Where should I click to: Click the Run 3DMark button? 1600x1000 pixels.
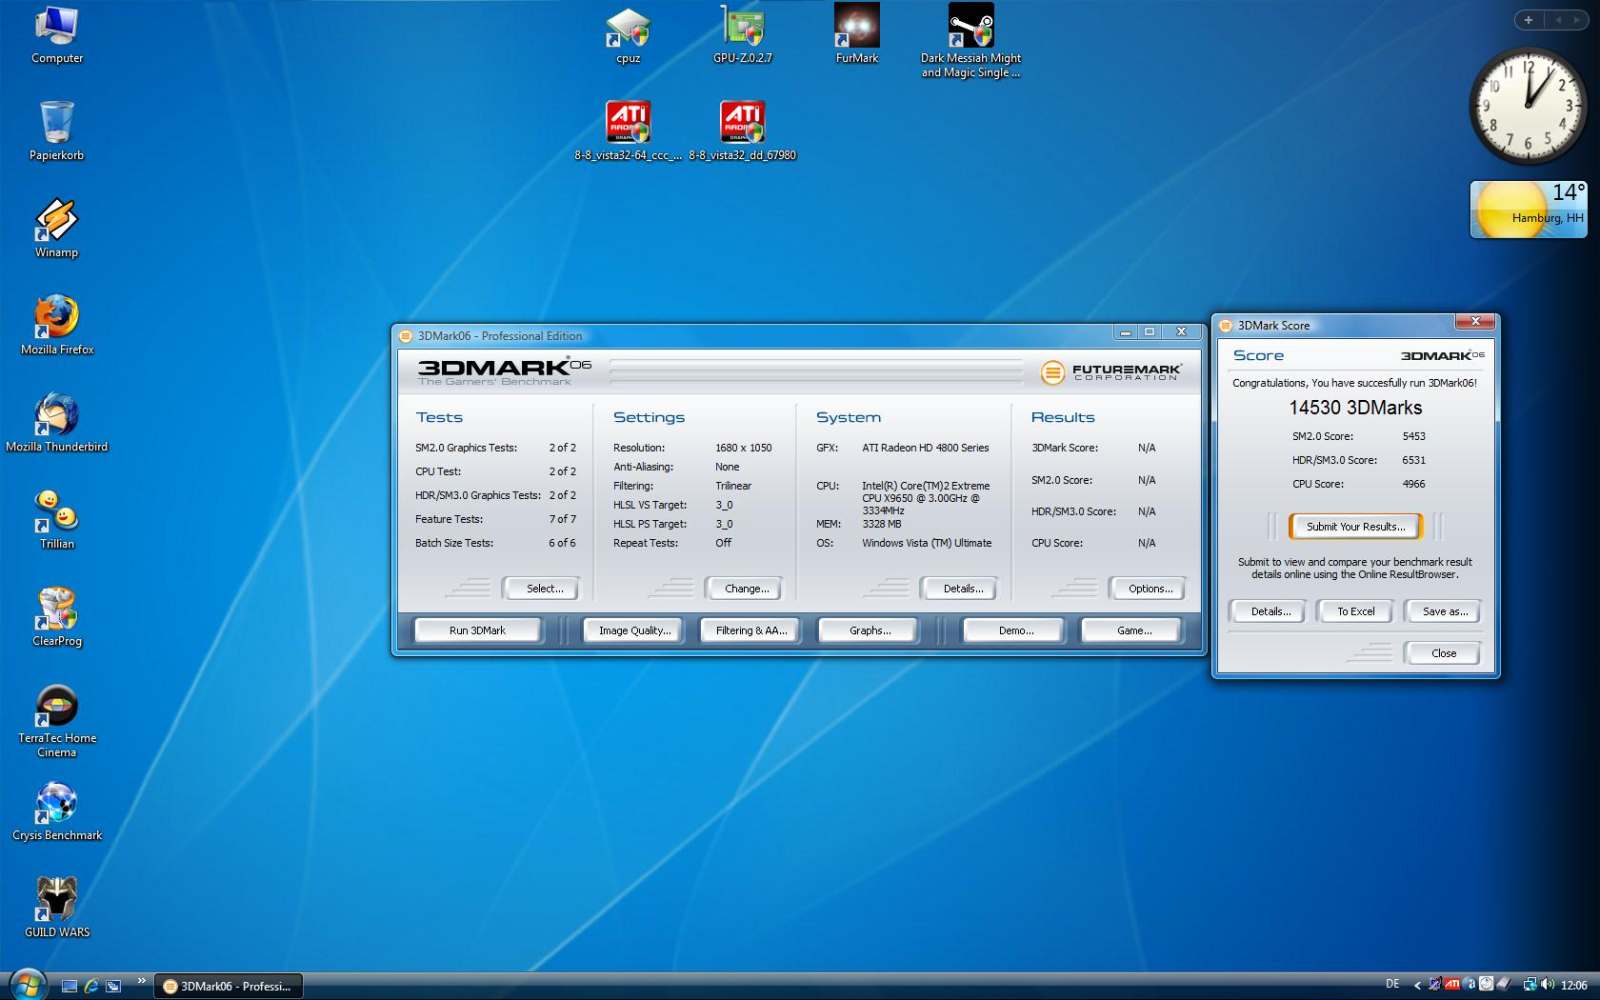pyautogui.click(x=477, y=631)
